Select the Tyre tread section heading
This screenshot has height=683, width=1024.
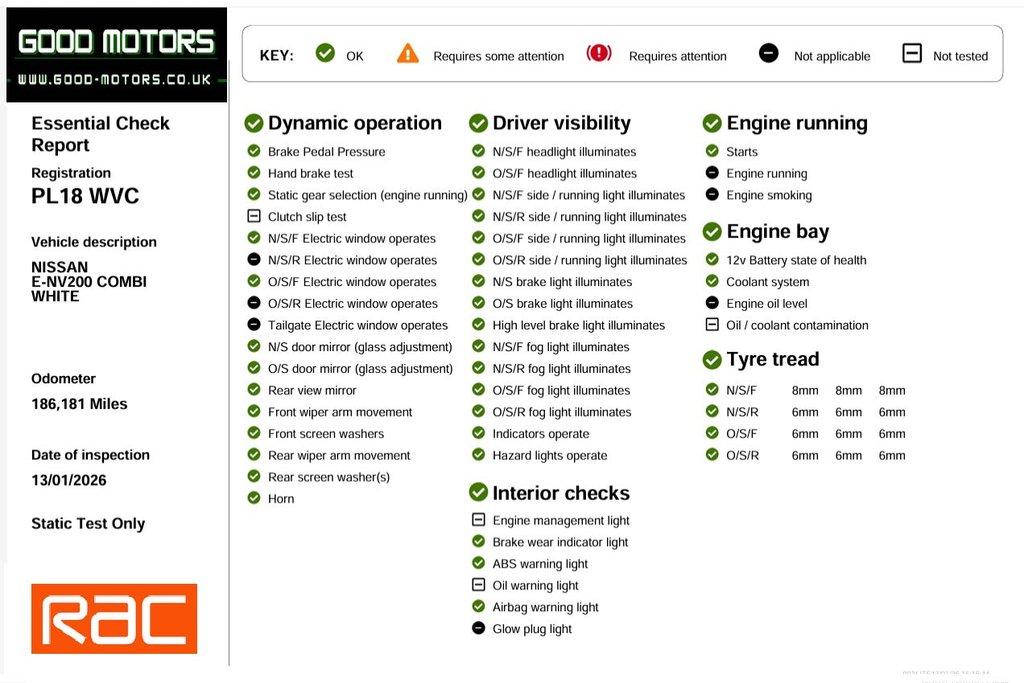point(772,359)
